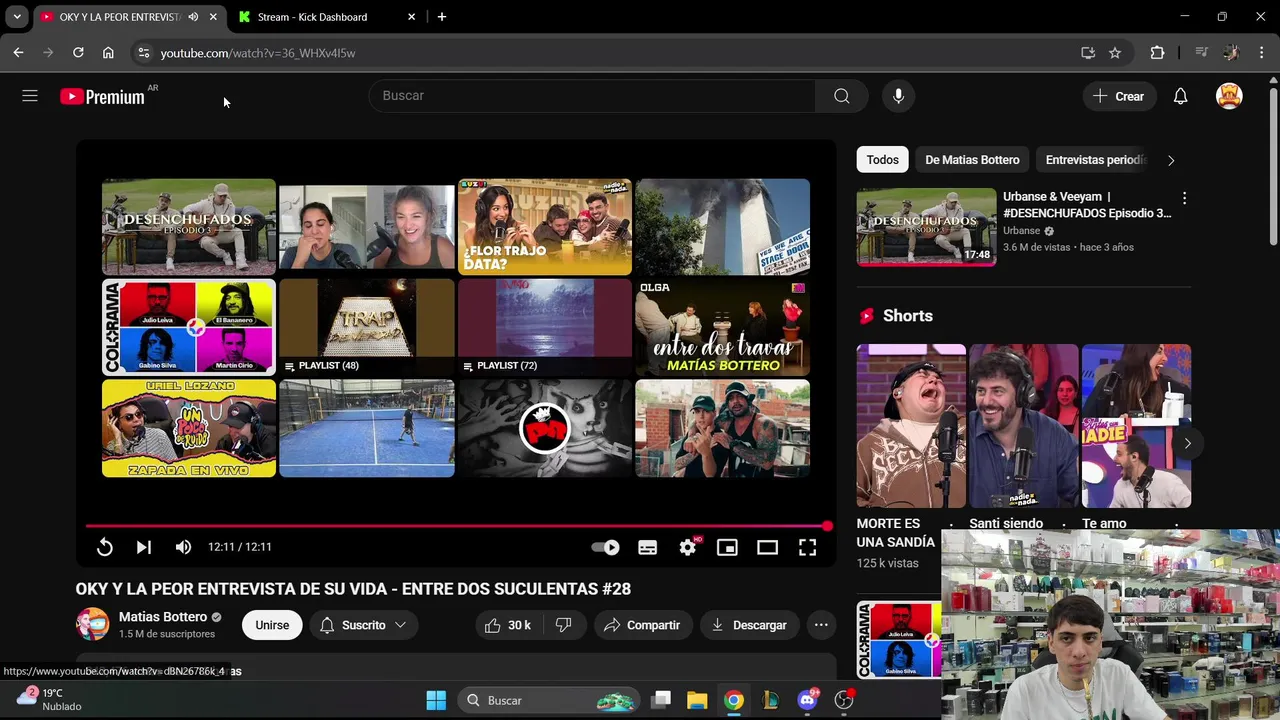Bookmark this page with the star
The width and height of the screenshot is (1280, 720).
1115,53
